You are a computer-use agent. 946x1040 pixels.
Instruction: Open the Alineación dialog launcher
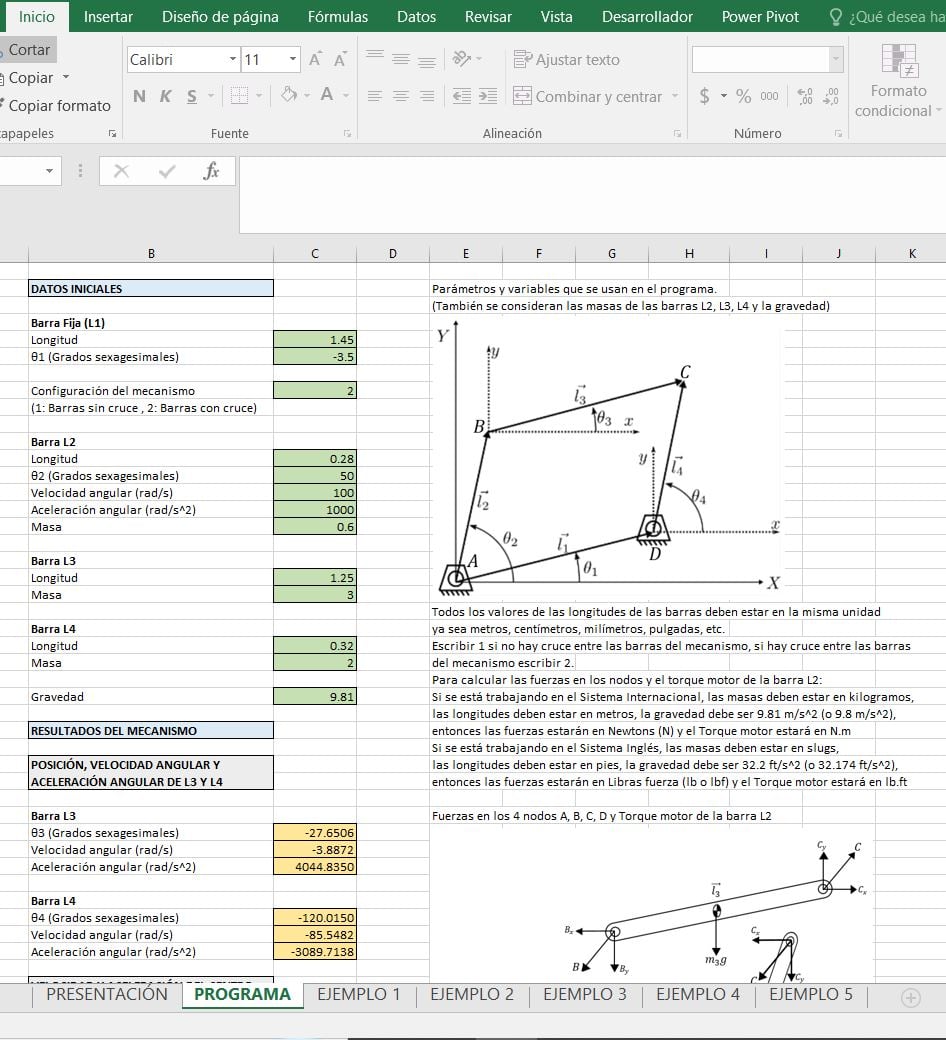tap(677, 134)
